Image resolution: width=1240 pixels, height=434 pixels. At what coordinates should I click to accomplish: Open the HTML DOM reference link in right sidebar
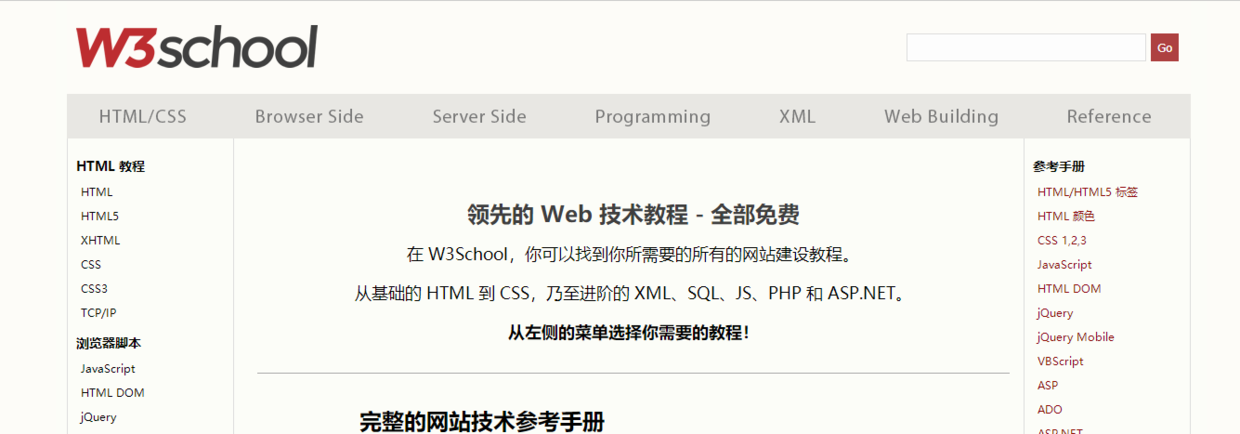pos(1070,289)
